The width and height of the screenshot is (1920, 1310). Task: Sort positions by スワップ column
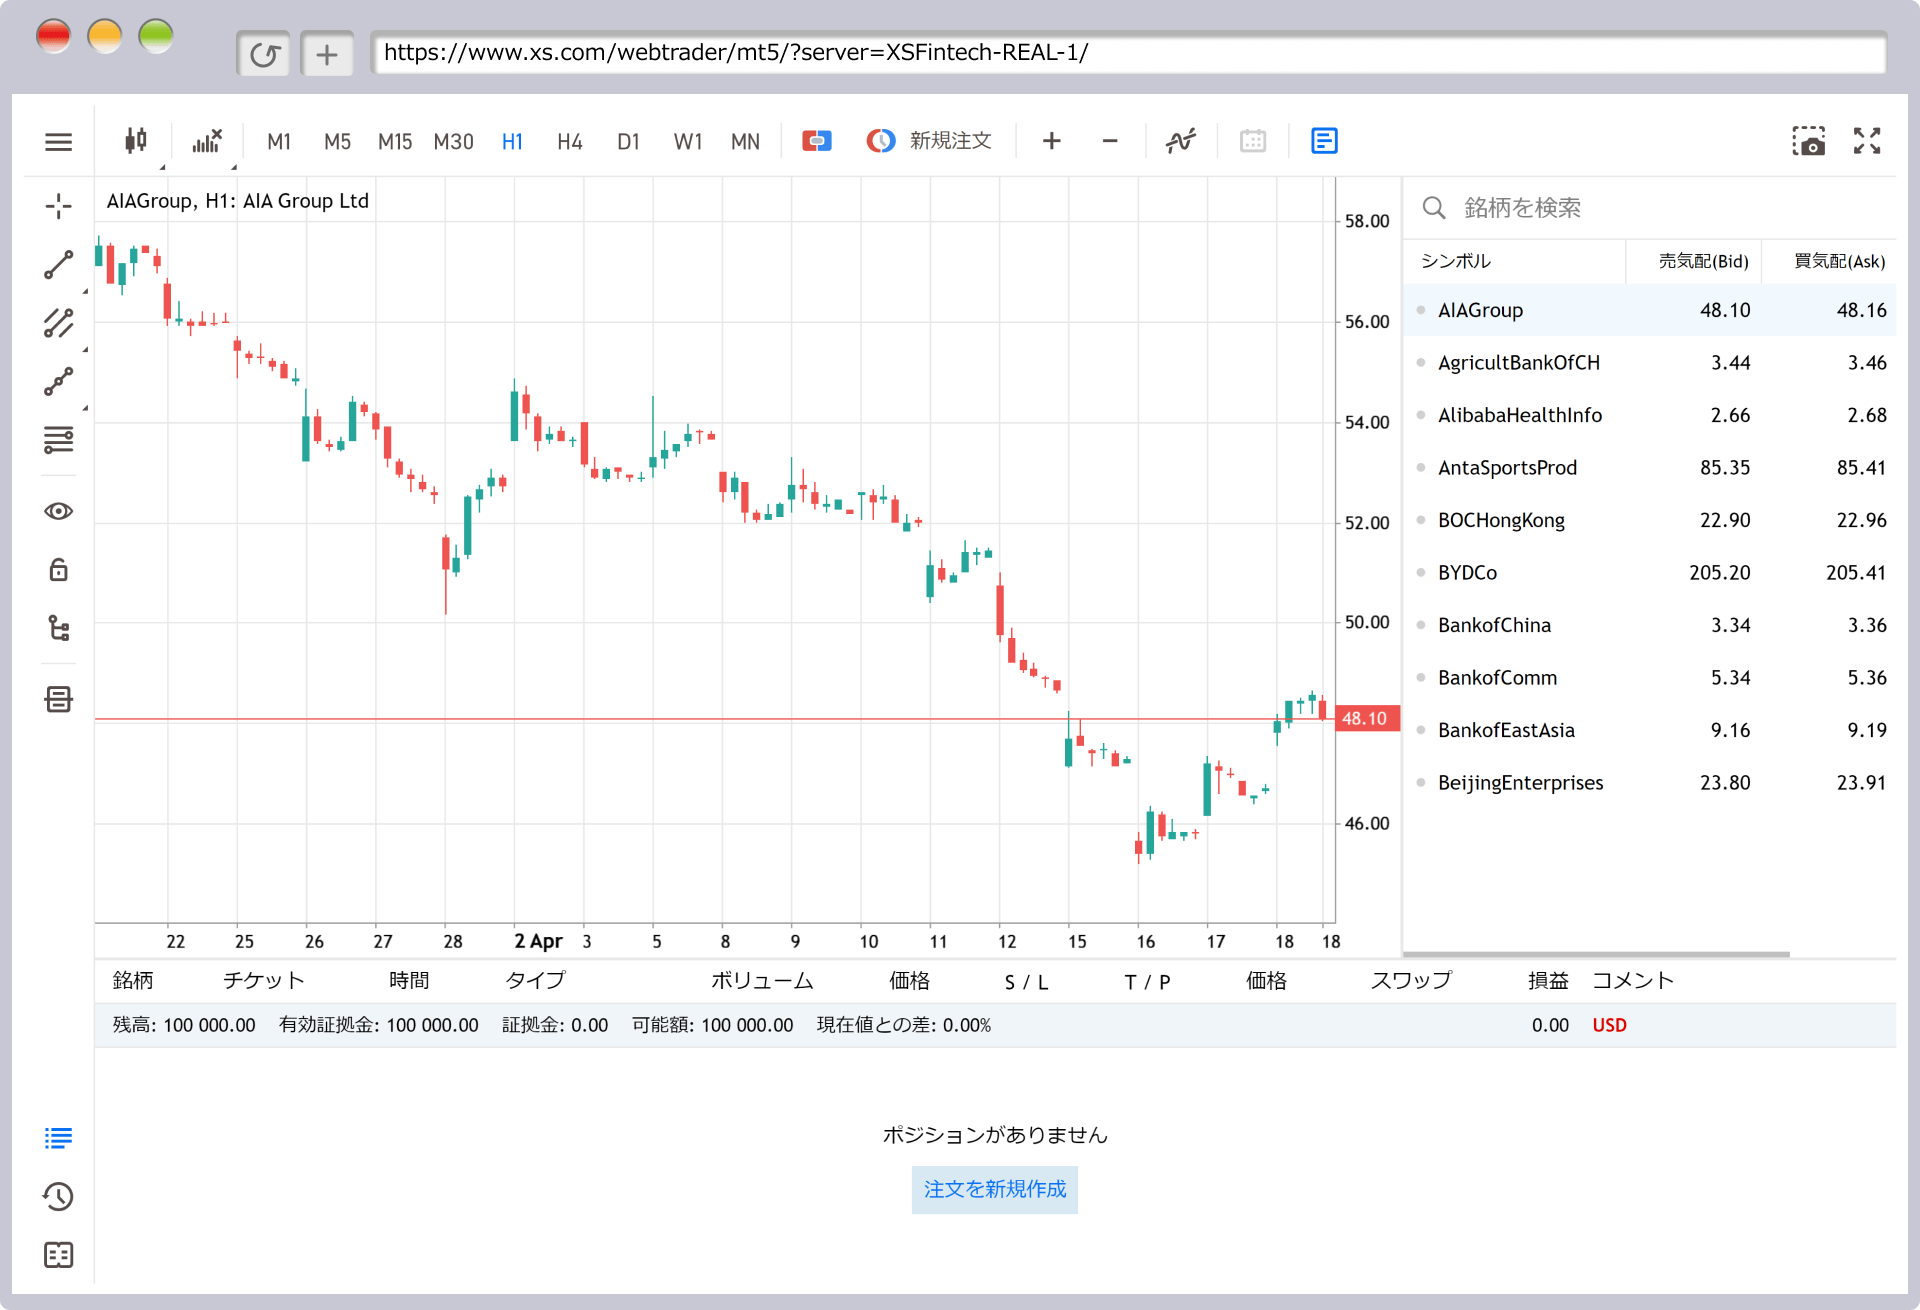(x=1411, y=981)
